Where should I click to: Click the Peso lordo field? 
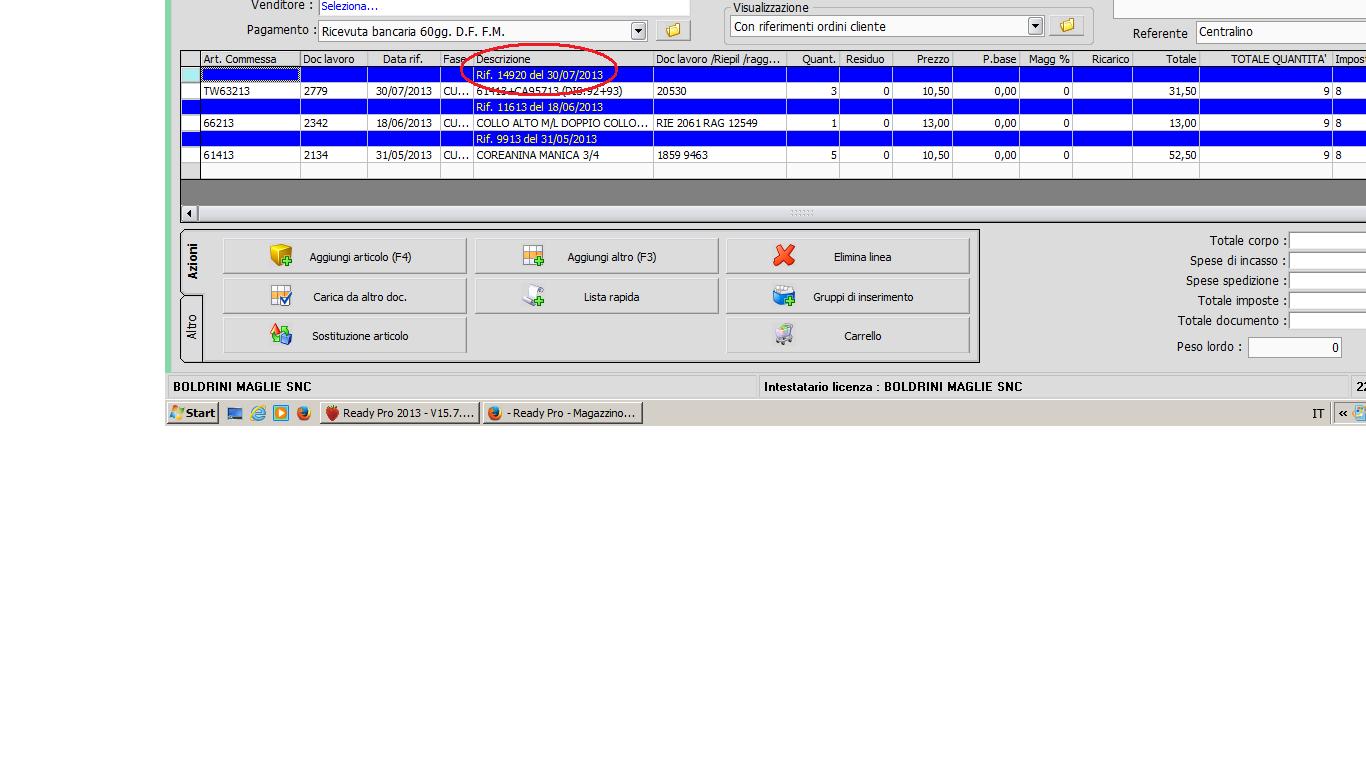[1294, 348]
